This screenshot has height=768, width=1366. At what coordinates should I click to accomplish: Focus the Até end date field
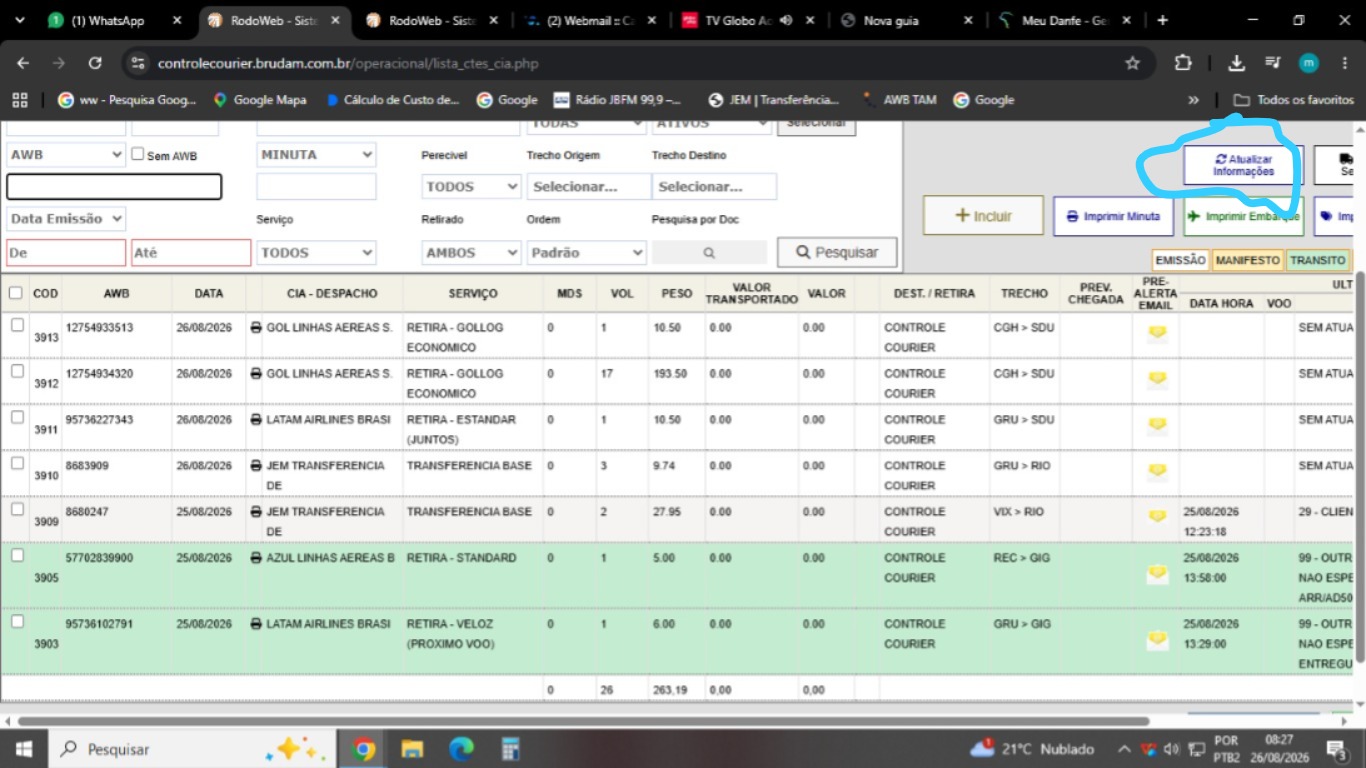[191, 253]
